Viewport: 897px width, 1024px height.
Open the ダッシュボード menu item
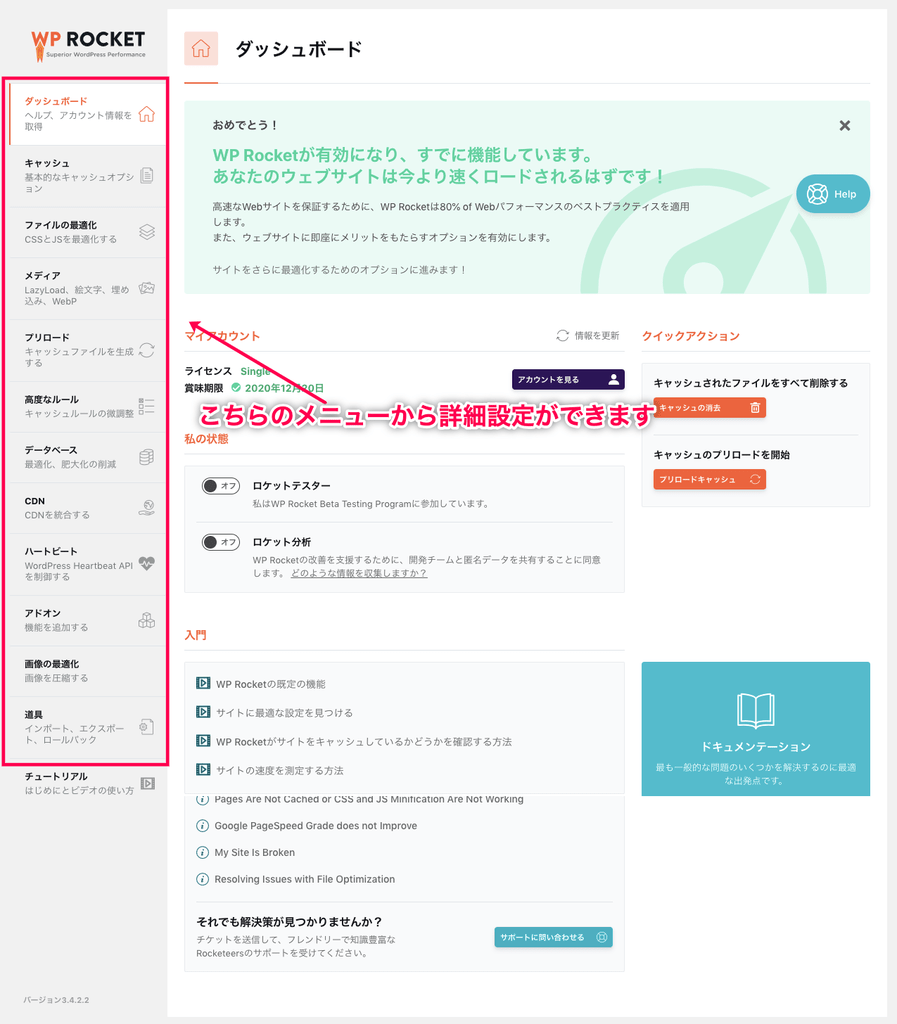pyautogui.click(x=87, y=114)
